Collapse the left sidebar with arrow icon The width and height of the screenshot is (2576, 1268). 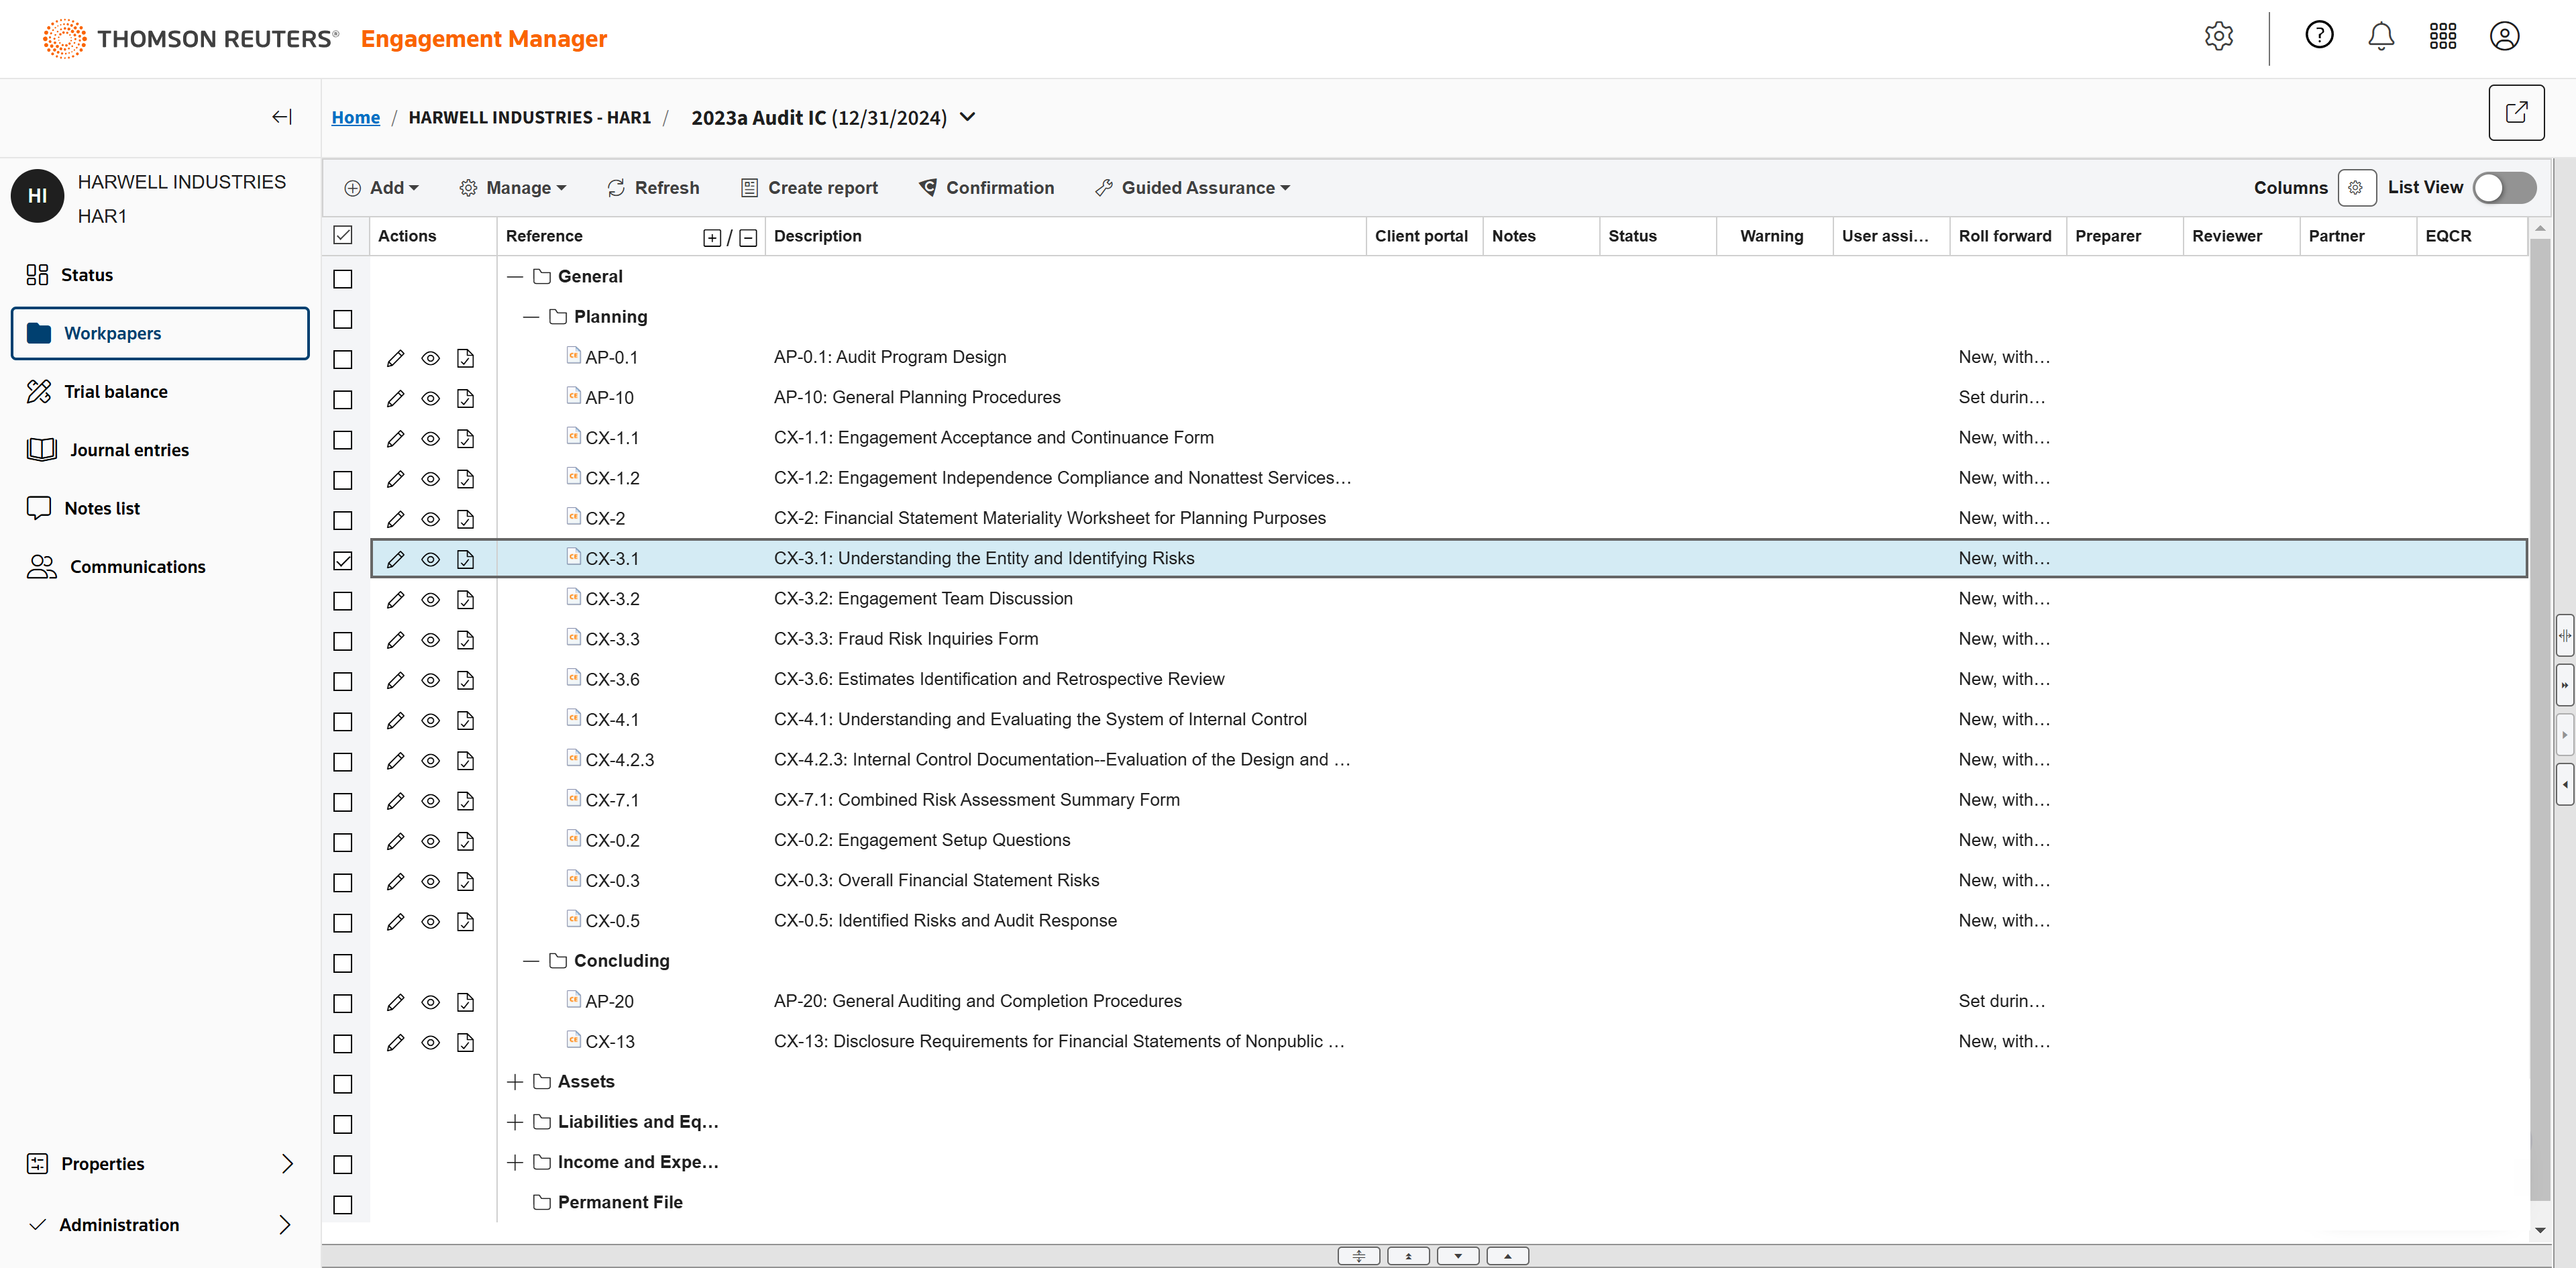click(282, 117)
